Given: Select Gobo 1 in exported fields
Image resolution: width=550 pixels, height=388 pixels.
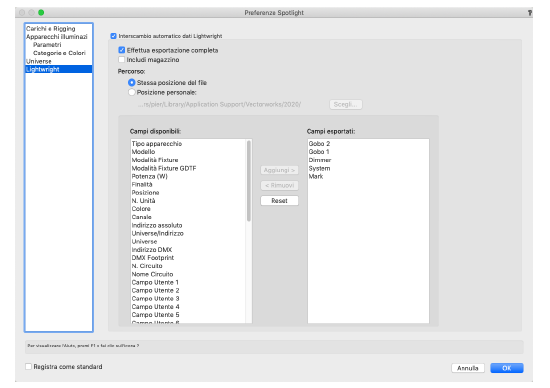Looking at the screenshot, I should click(368, 152).
